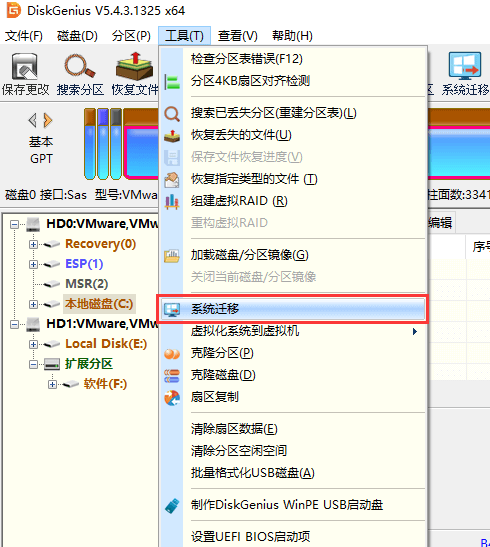Click the 搜索分区 magnifier toolbar icon
Viewport: 490px width, 547px height.
80,66
